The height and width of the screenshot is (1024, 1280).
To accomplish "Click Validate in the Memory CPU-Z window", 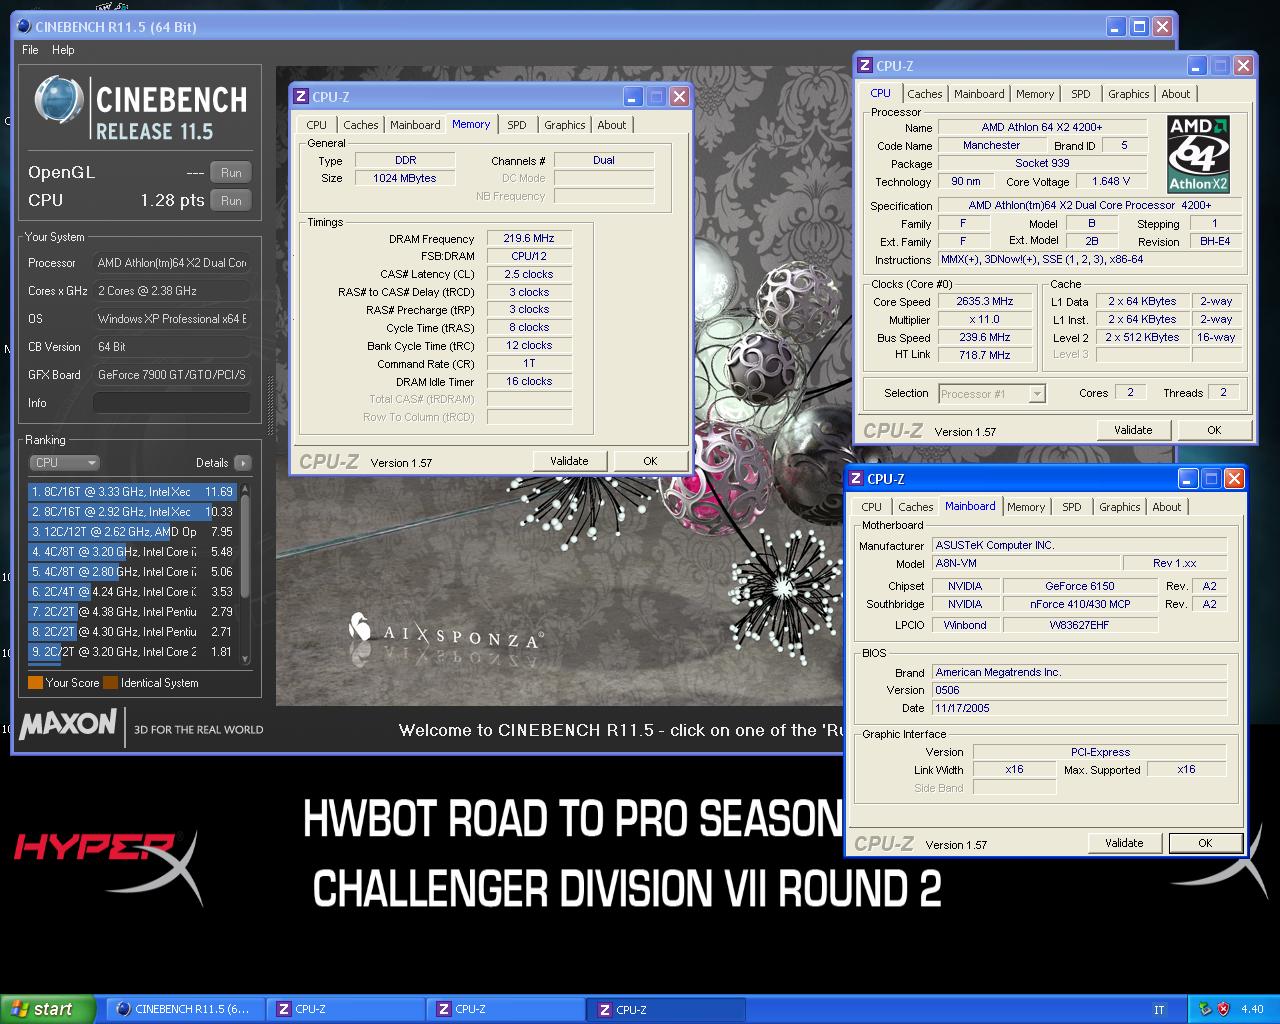I will pyautogui.click(x=569, y=461).
